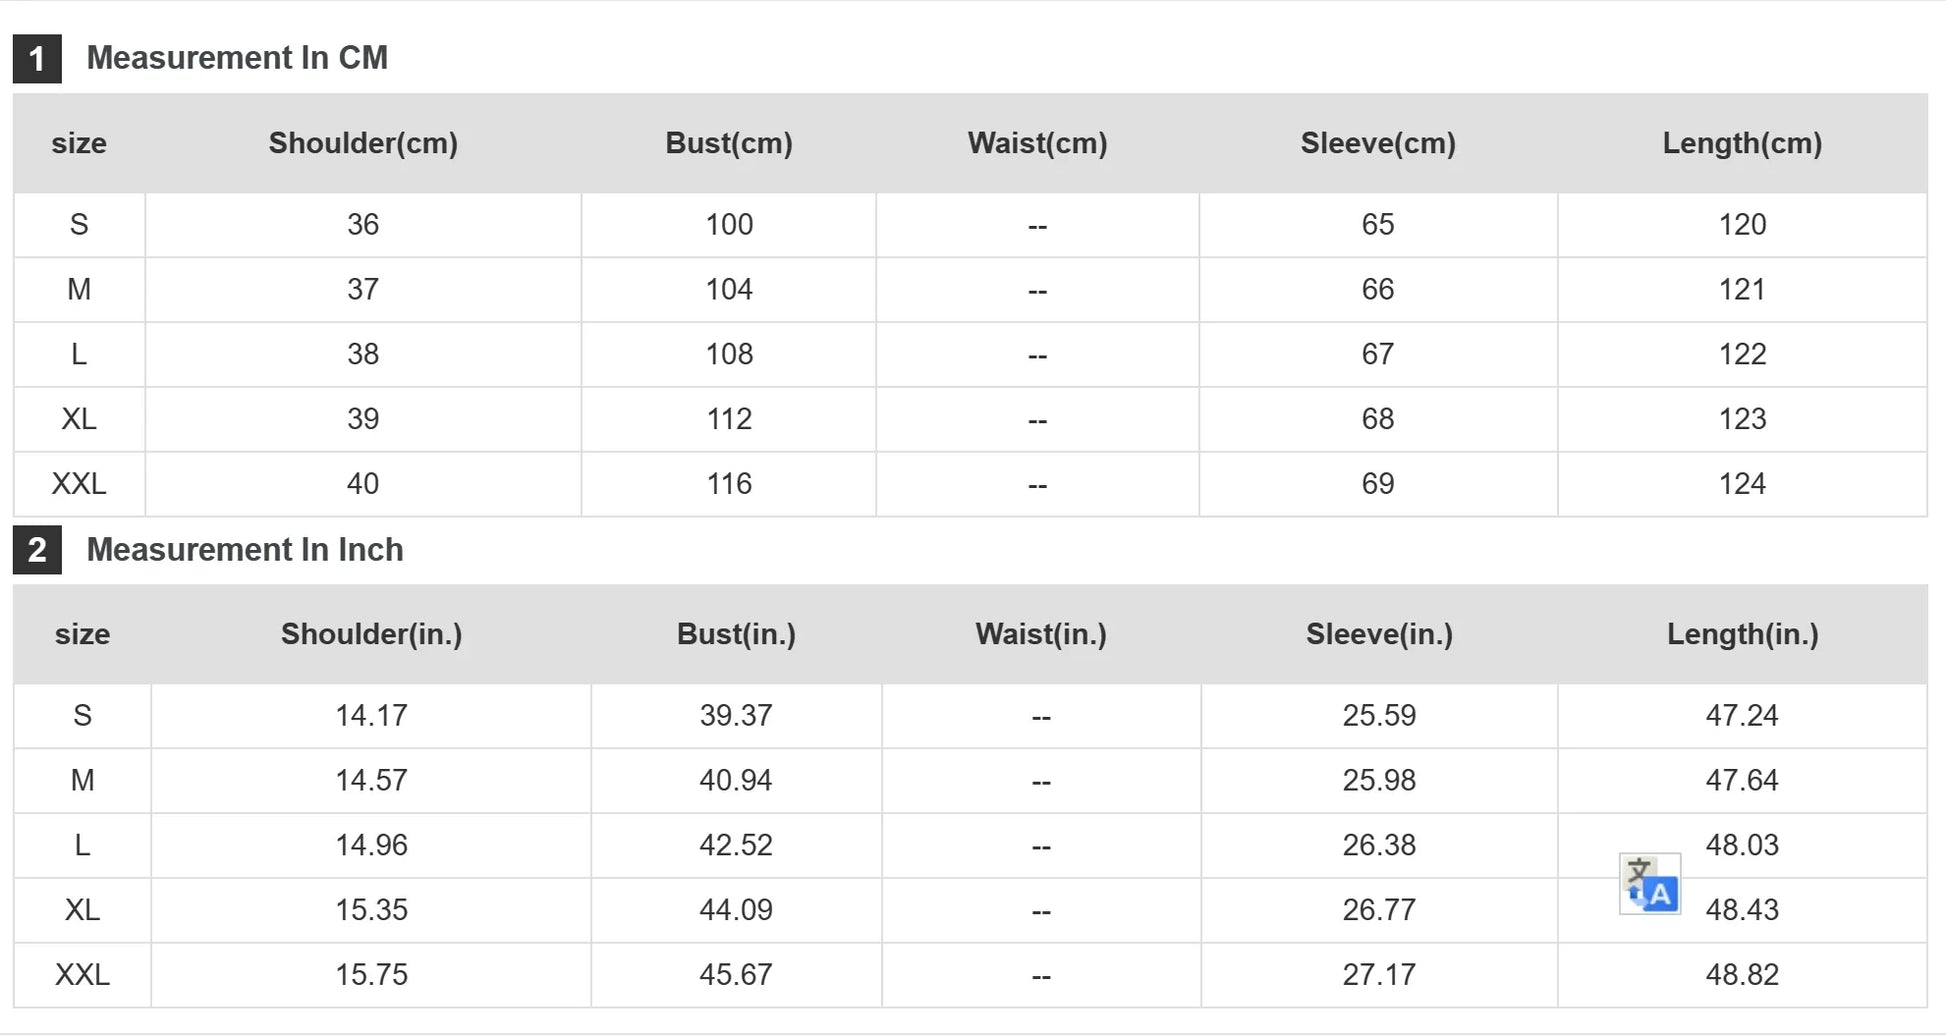This screenshot has height=1036, width=1946.
Task: Click the section number 2 badge
Action: click(37, 550)
